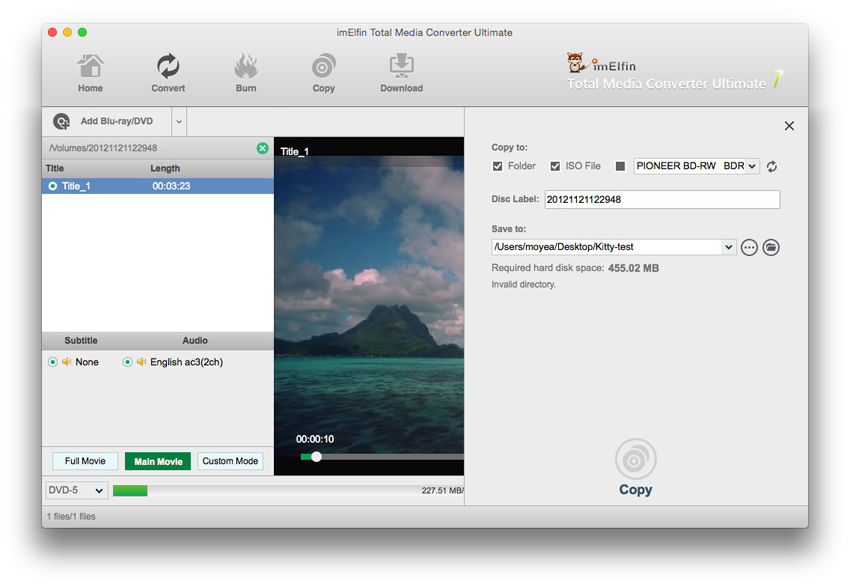Open the Burn module
850x587 pixels.
[x=246, y=73]
